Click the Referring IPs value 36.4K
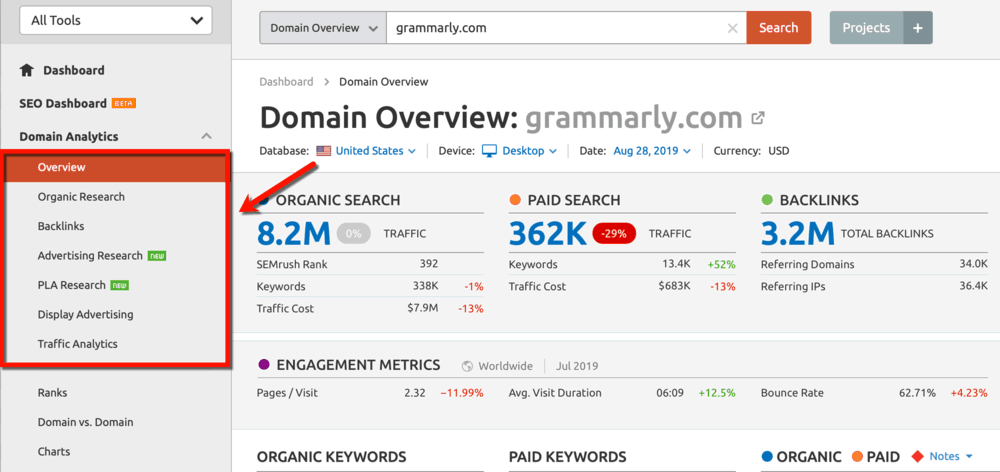This screenshot has height=472, width=1000. point(973,286)
